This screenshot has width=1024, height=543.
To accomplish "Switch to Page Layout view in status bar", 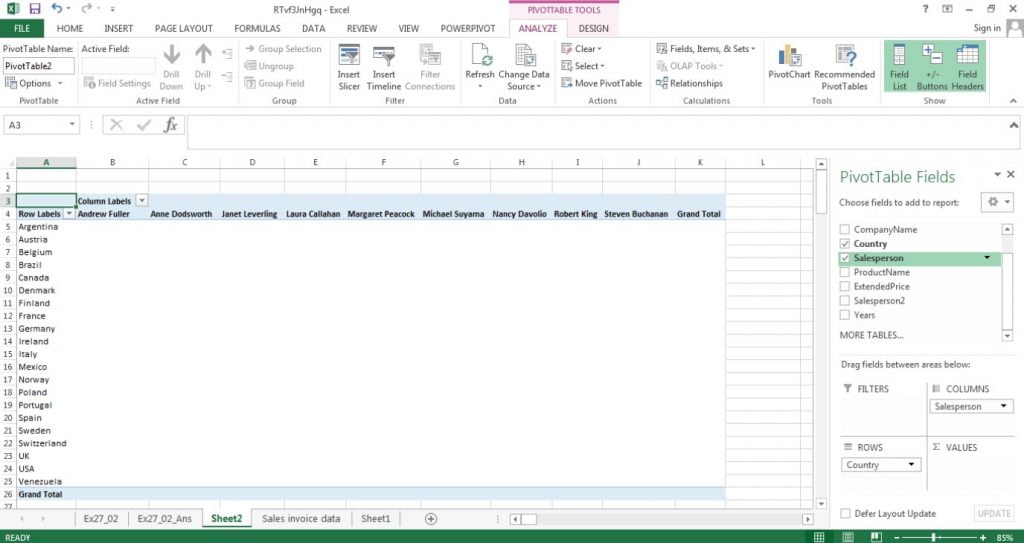I will click(x=848, y=537).
